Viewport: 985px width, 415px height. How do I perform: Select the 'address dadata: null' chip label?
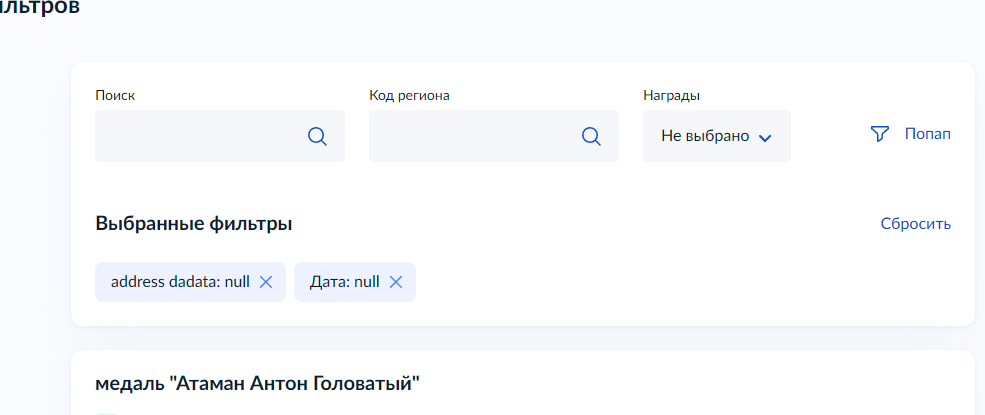(x=180, y=282)
